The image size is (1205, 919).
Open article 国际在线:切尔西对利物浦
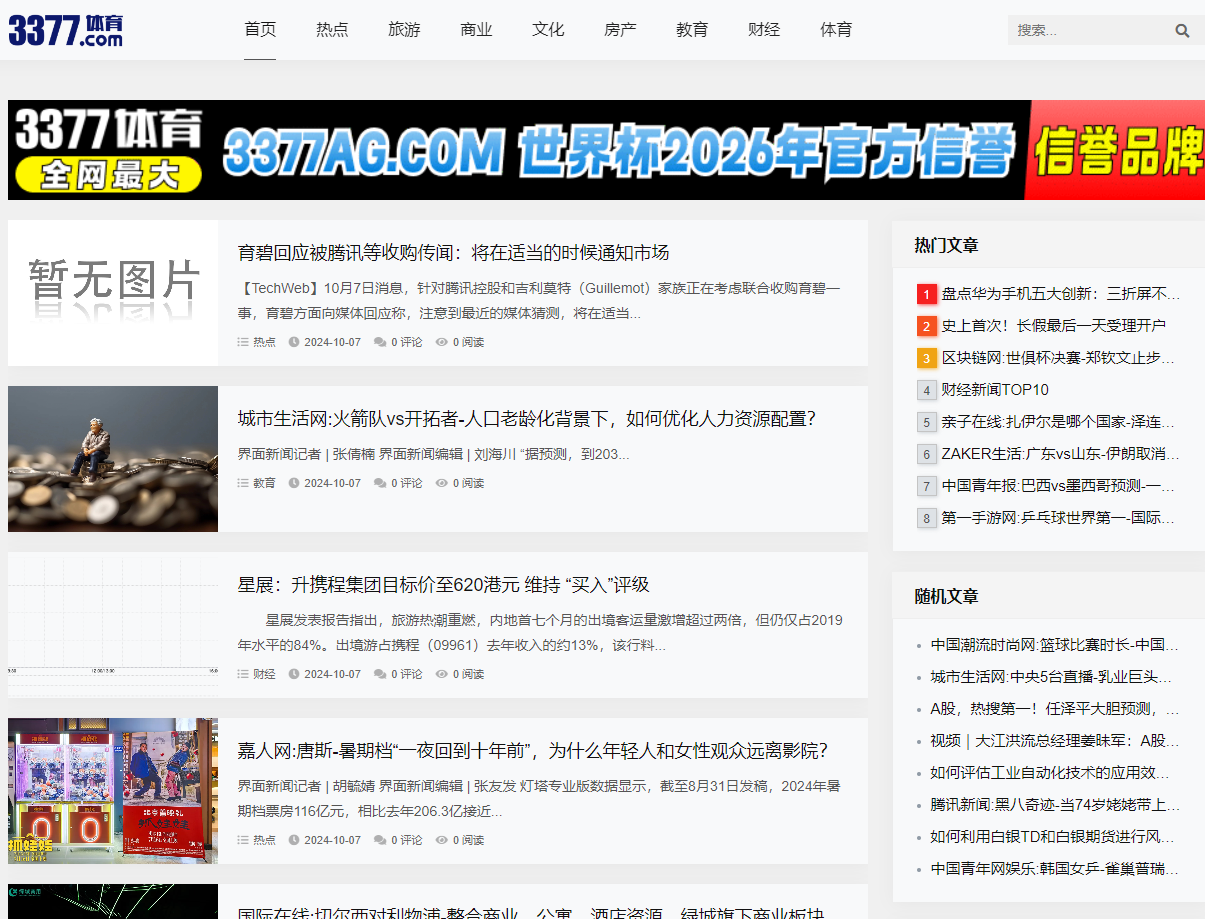coord(530,913)
